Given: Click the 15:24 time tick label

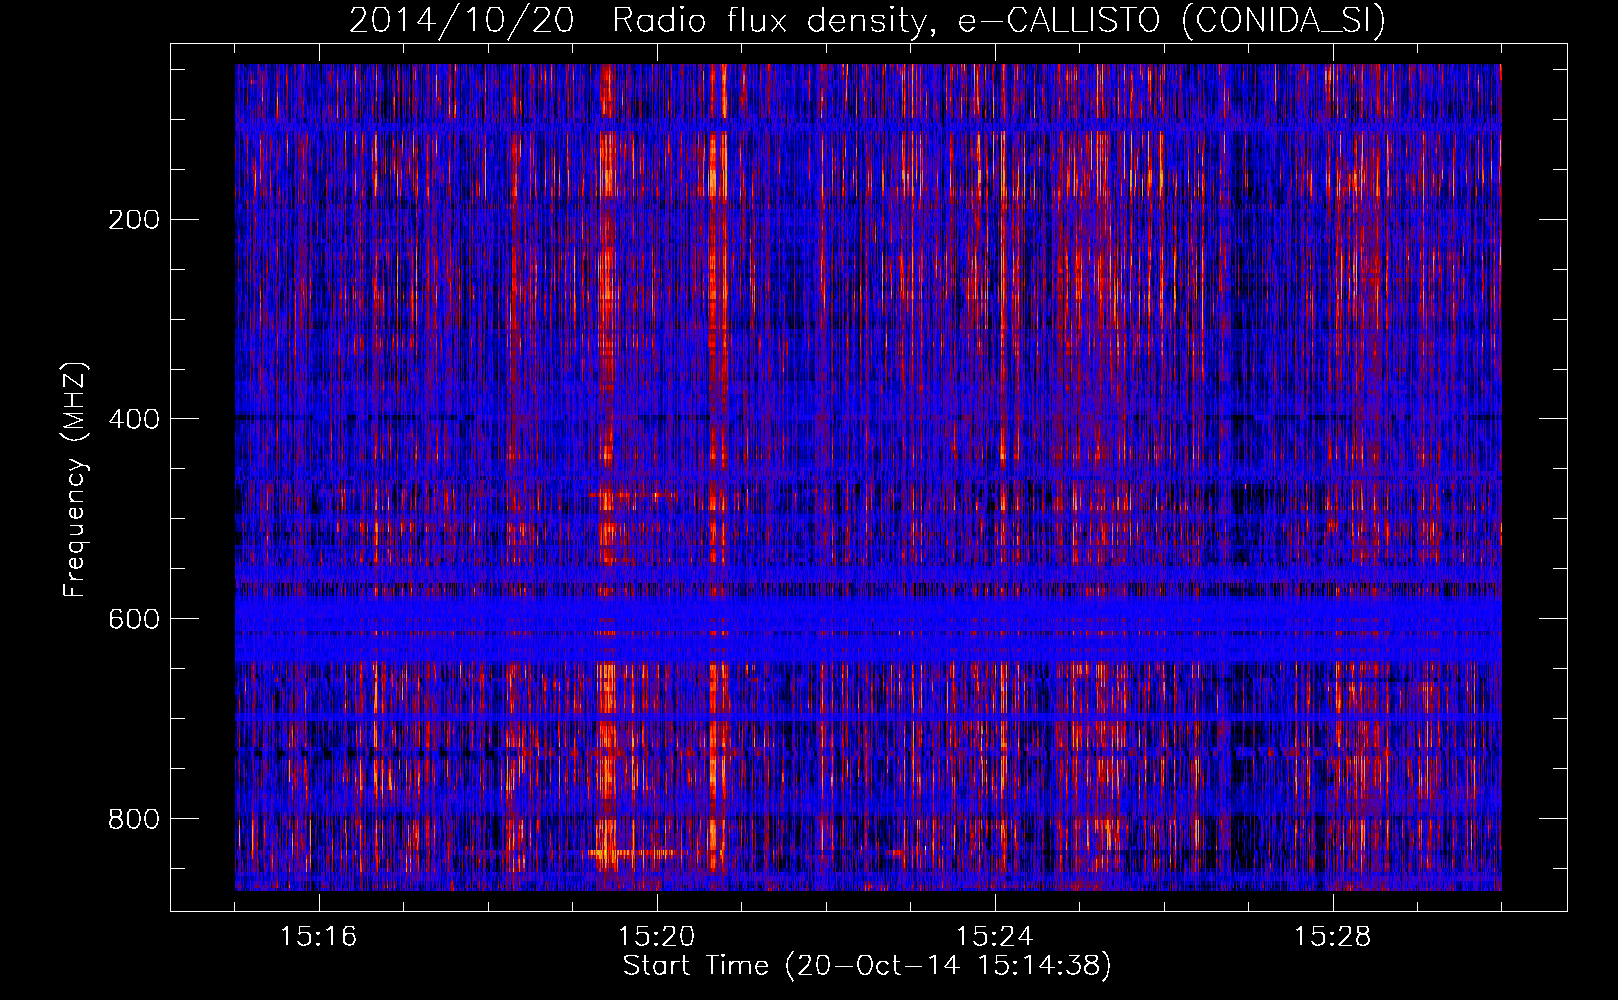Looking at the screenshot, I should coord(995,937).
